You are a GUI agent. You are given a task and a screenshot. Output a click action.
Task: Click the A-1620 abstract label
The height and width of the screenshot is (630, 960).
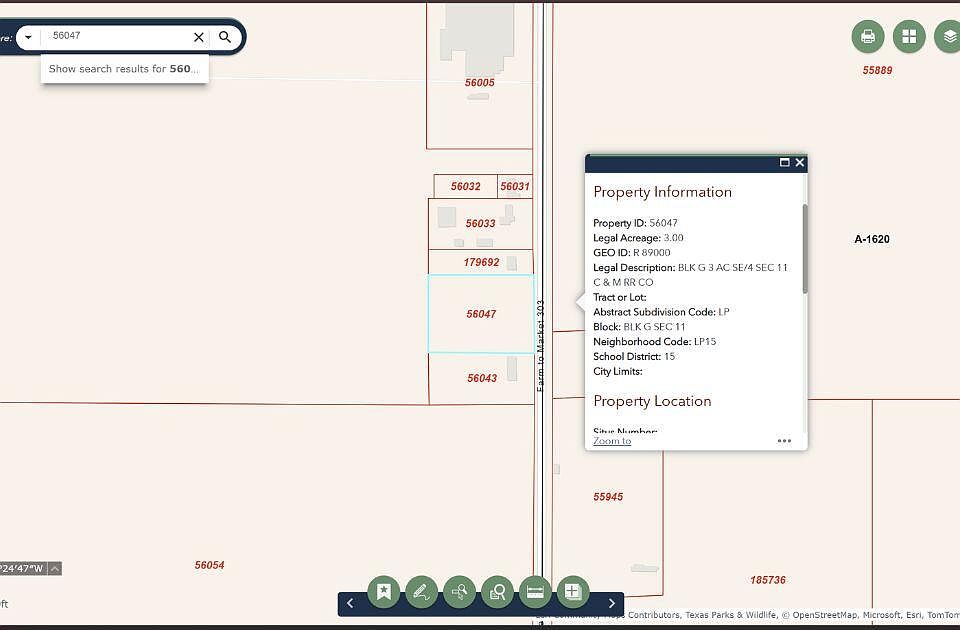tap(872, 239)
